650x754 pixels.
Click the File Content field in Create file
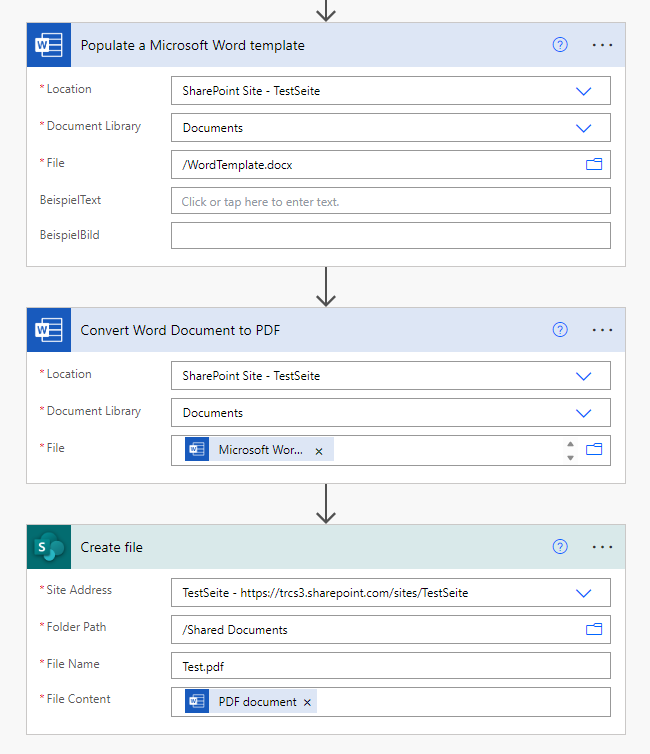(x=391, y=702)
